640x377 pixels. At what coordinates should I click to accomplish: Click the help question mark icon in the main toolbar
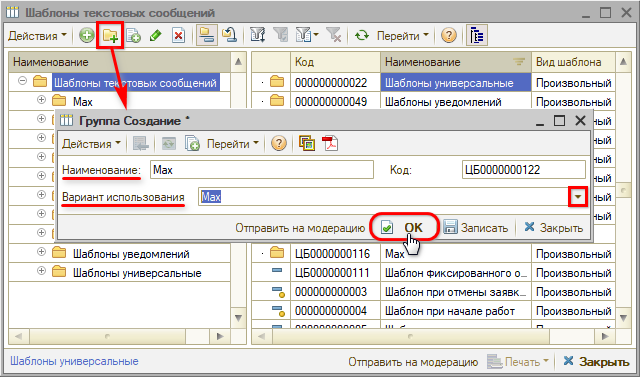(x=449, y=35)
